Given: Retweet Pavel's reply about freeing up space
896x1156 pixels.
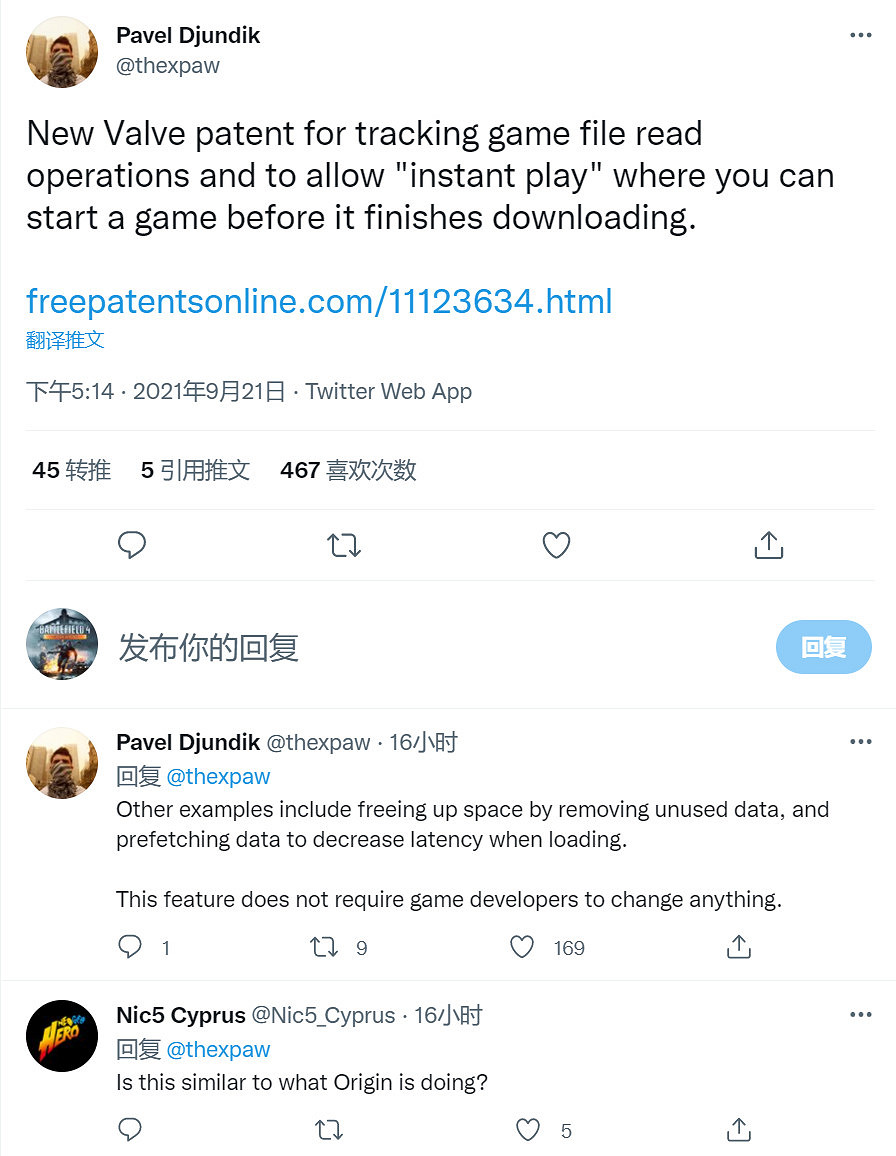Looking at the screenshot, I should click(324, 947).
